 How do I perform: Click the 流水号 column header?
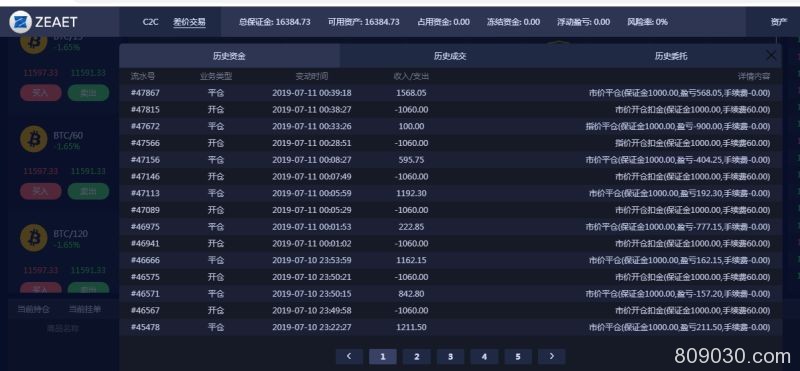143,77
